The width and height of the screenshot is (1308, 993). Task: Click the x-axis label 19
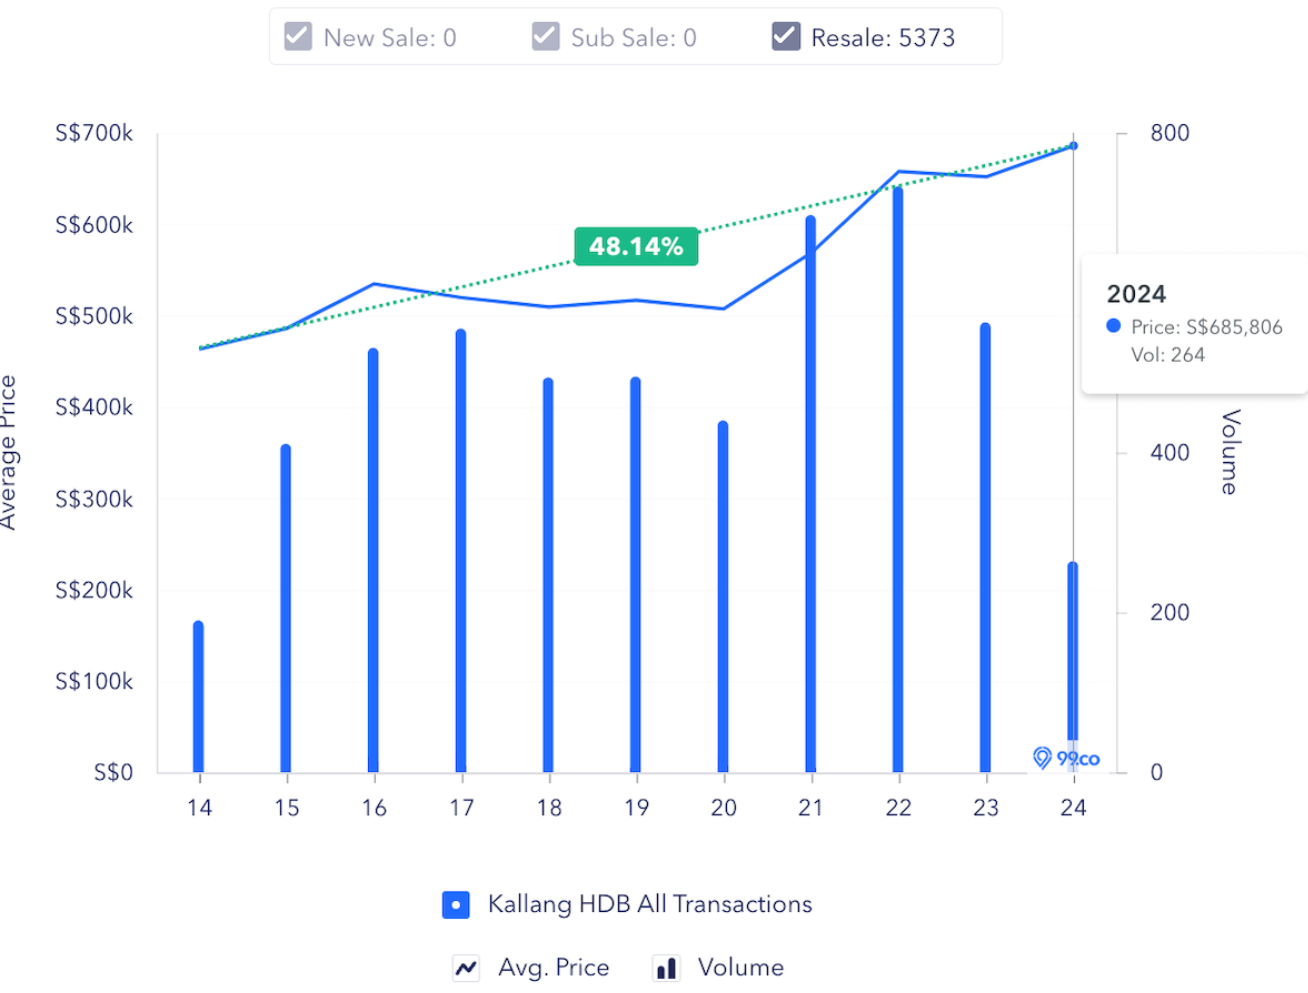coord(636,807)
